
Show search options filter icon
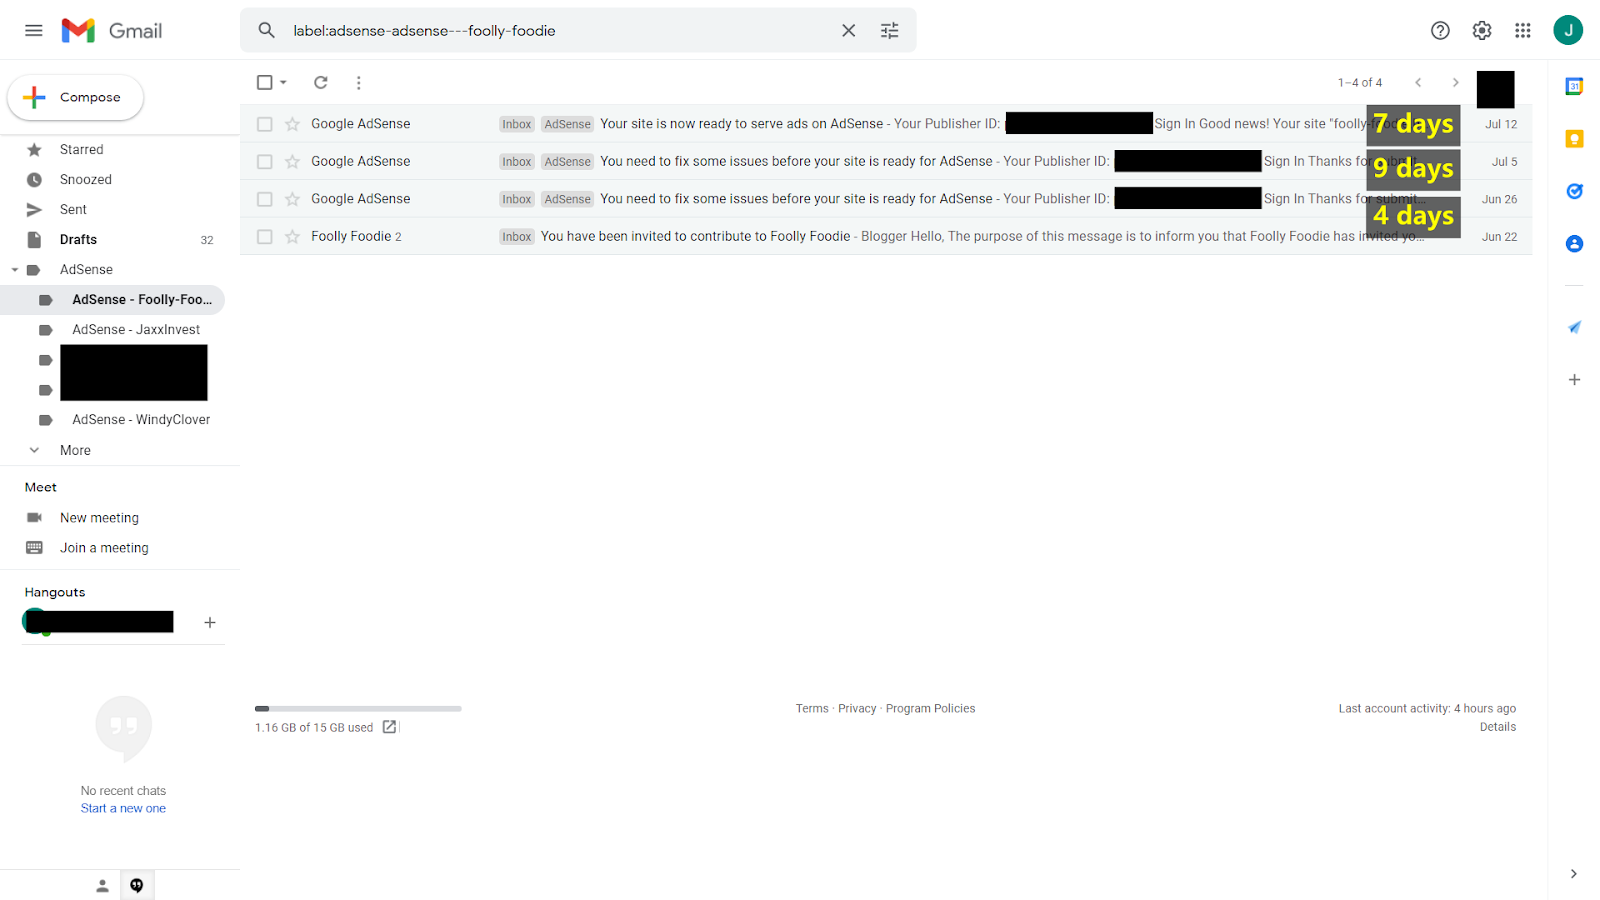coord(889,30)
